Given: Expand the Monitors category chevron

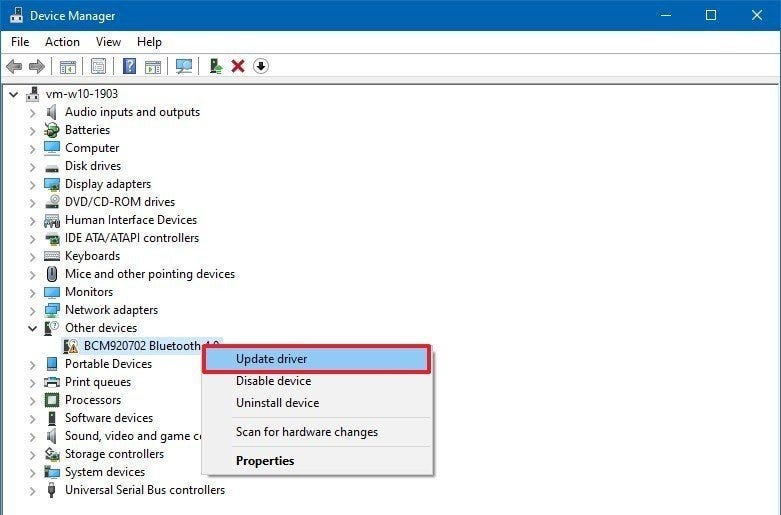Looking at the screenshot, I should [32, 292].
